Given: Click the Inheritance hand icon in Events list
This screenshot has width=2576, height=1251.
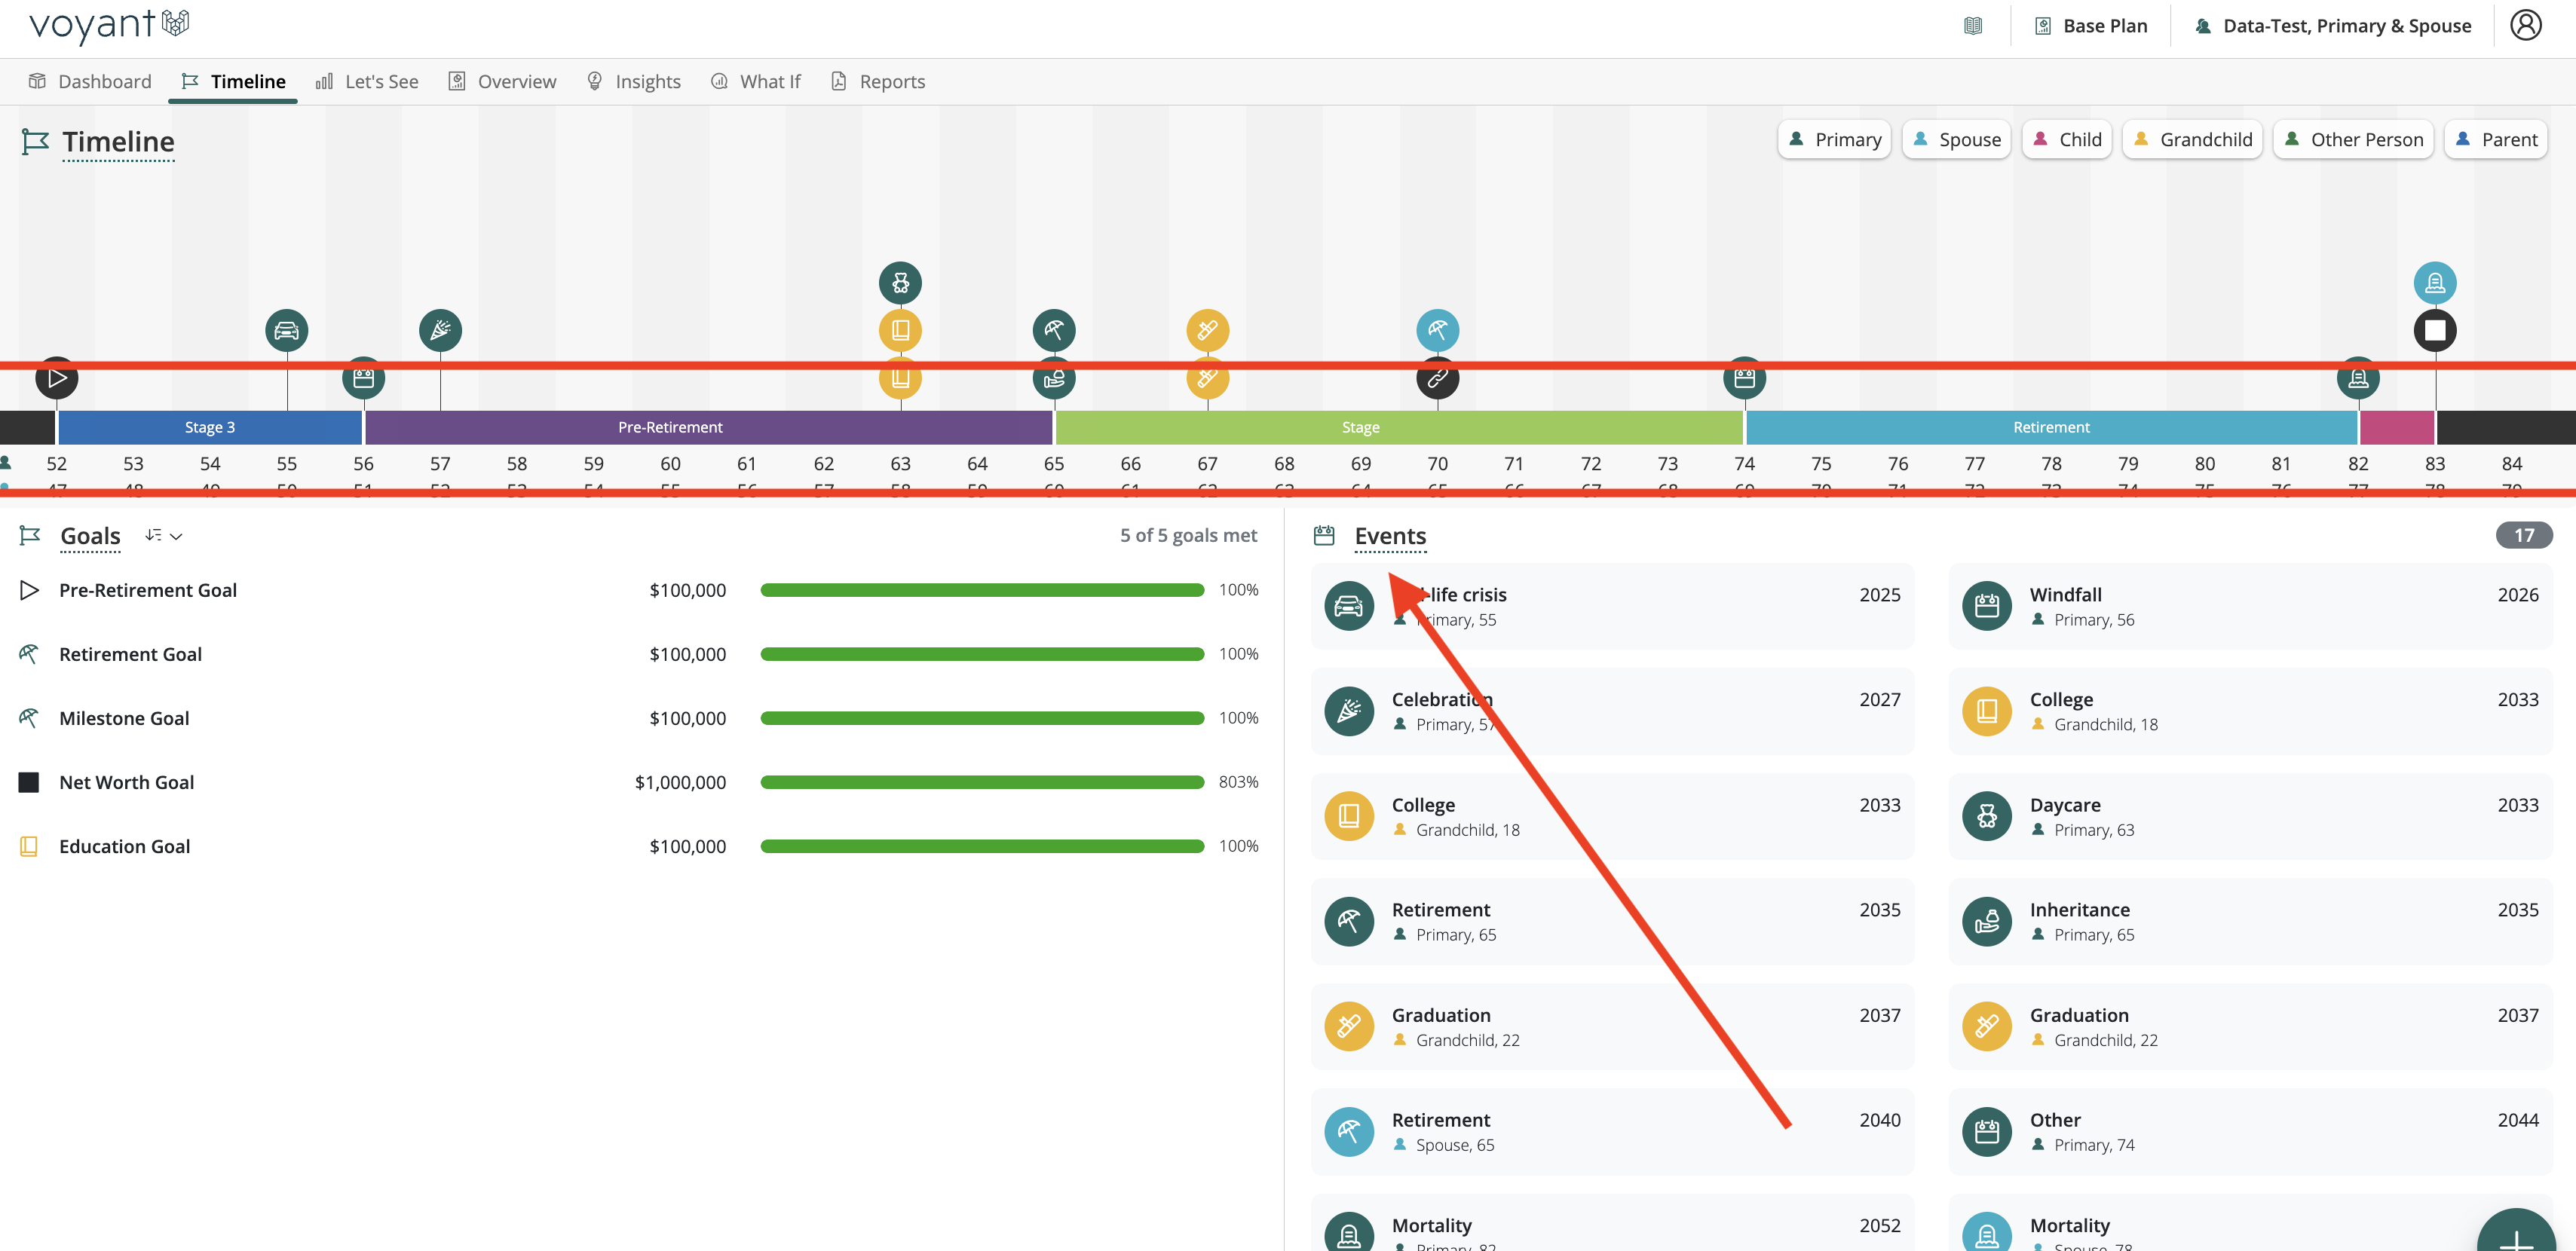Looking at the screenshot, I should [x=1986, y=921].
